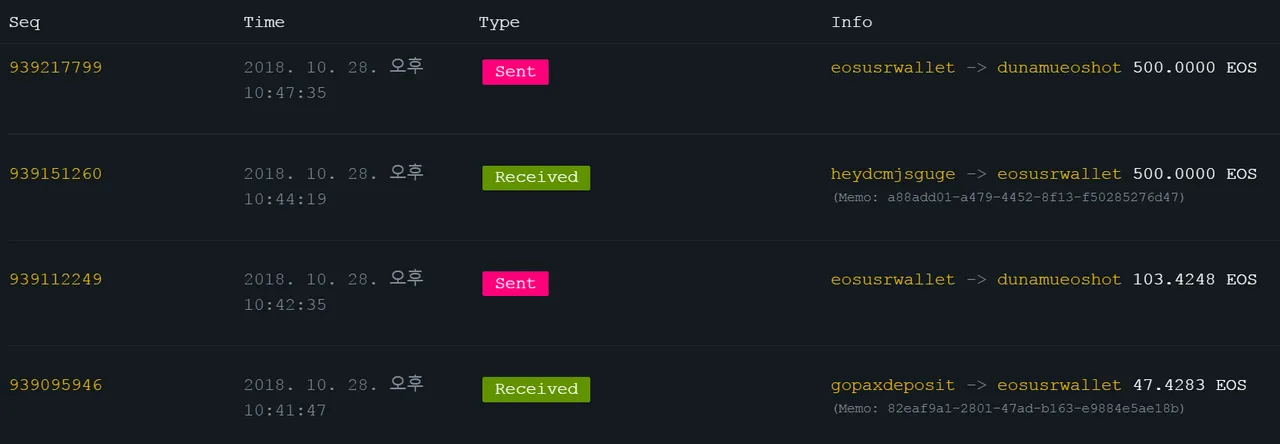Open sequence number 939095946
Viewport: 1280px width, 444px height.
pyautogui.click(x=56, y=386)
